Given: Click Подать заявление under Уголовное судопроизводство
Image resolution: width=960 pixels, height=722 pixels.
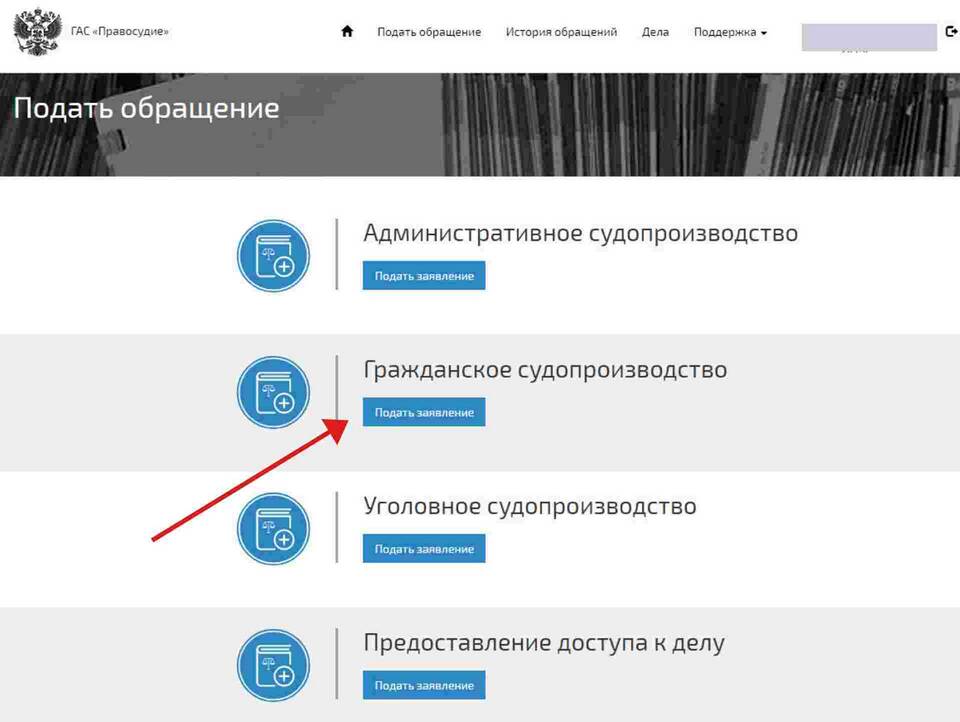Looking at the screenshot, I should tap(424, 549).
